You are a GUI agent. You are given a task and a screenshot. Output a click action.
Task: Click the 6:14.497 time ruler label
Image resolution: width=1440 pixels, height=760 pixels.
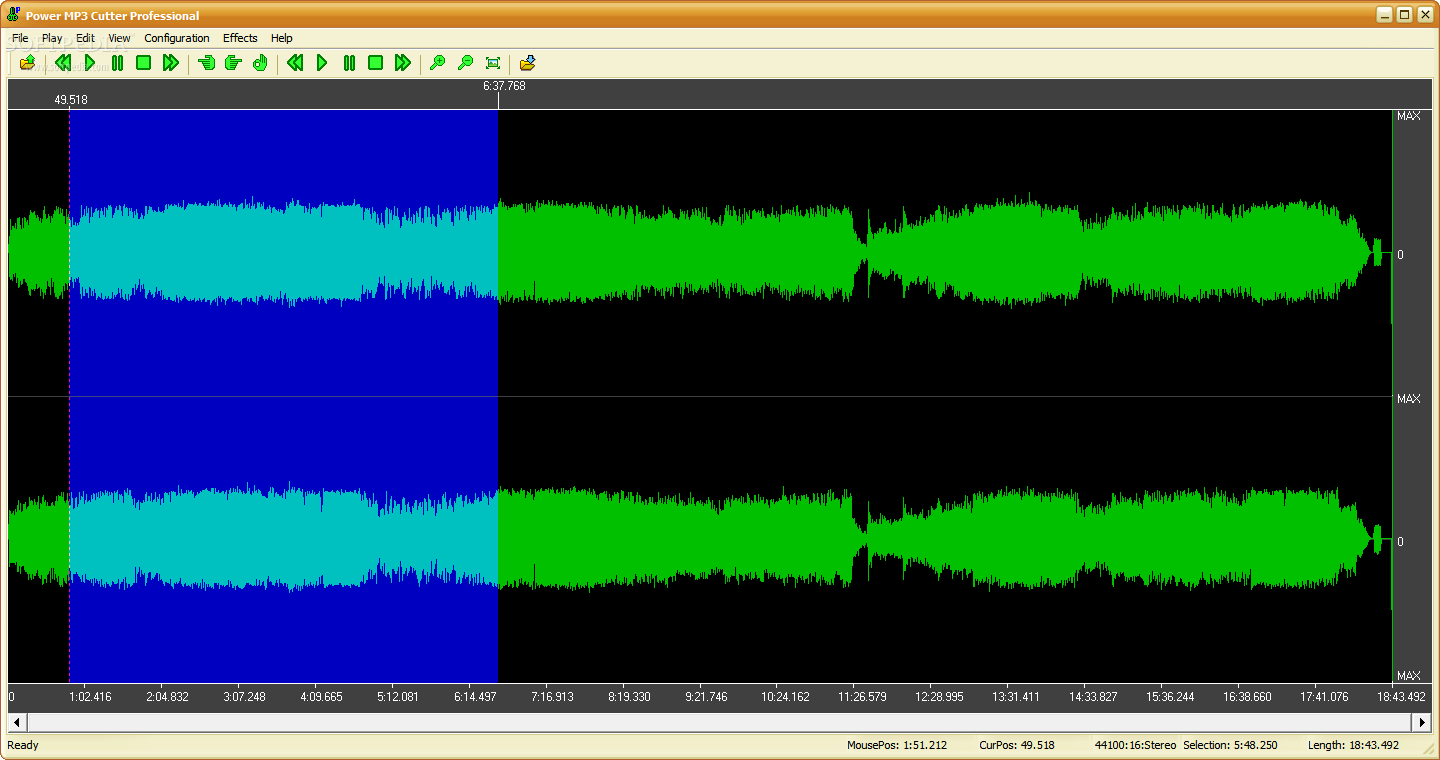click(x=475, y=697)
